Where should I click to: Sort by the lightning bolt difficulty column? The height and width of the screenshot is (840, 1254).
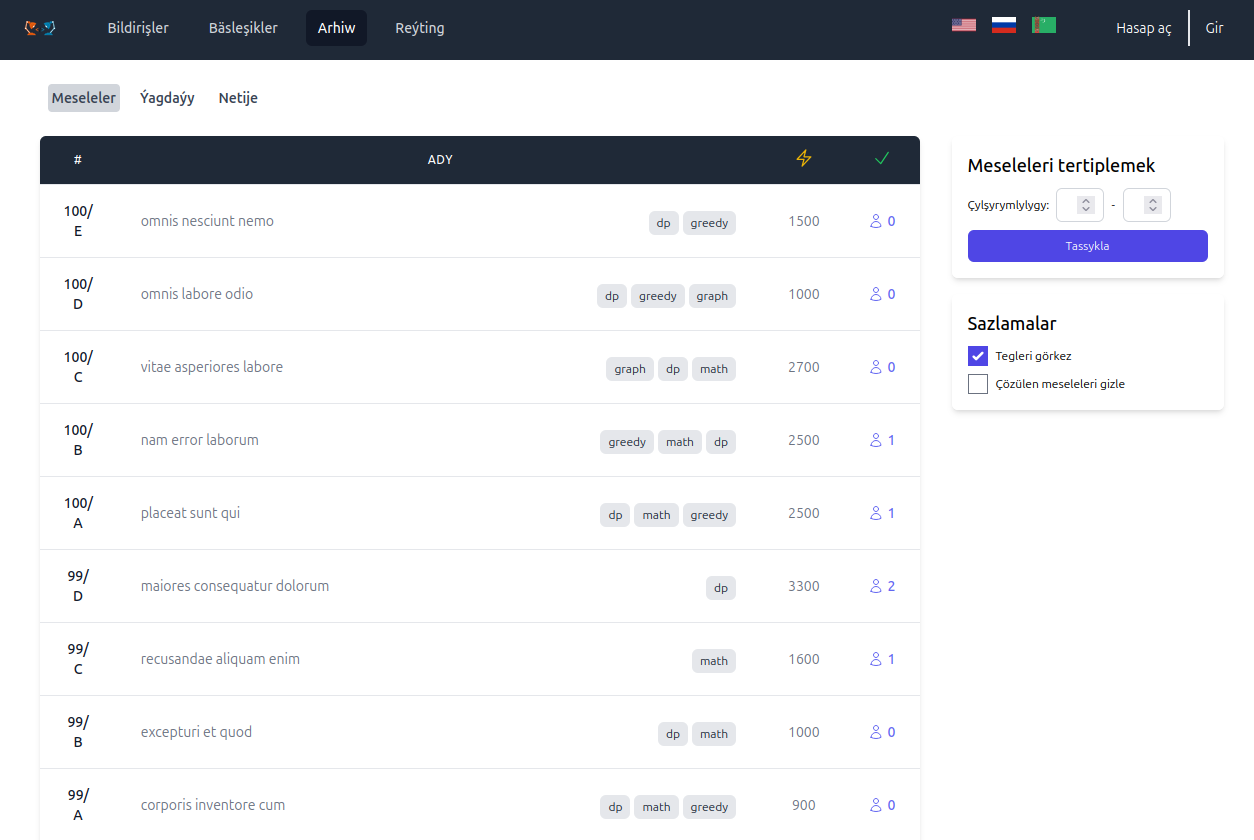click(x=803, y=158)
